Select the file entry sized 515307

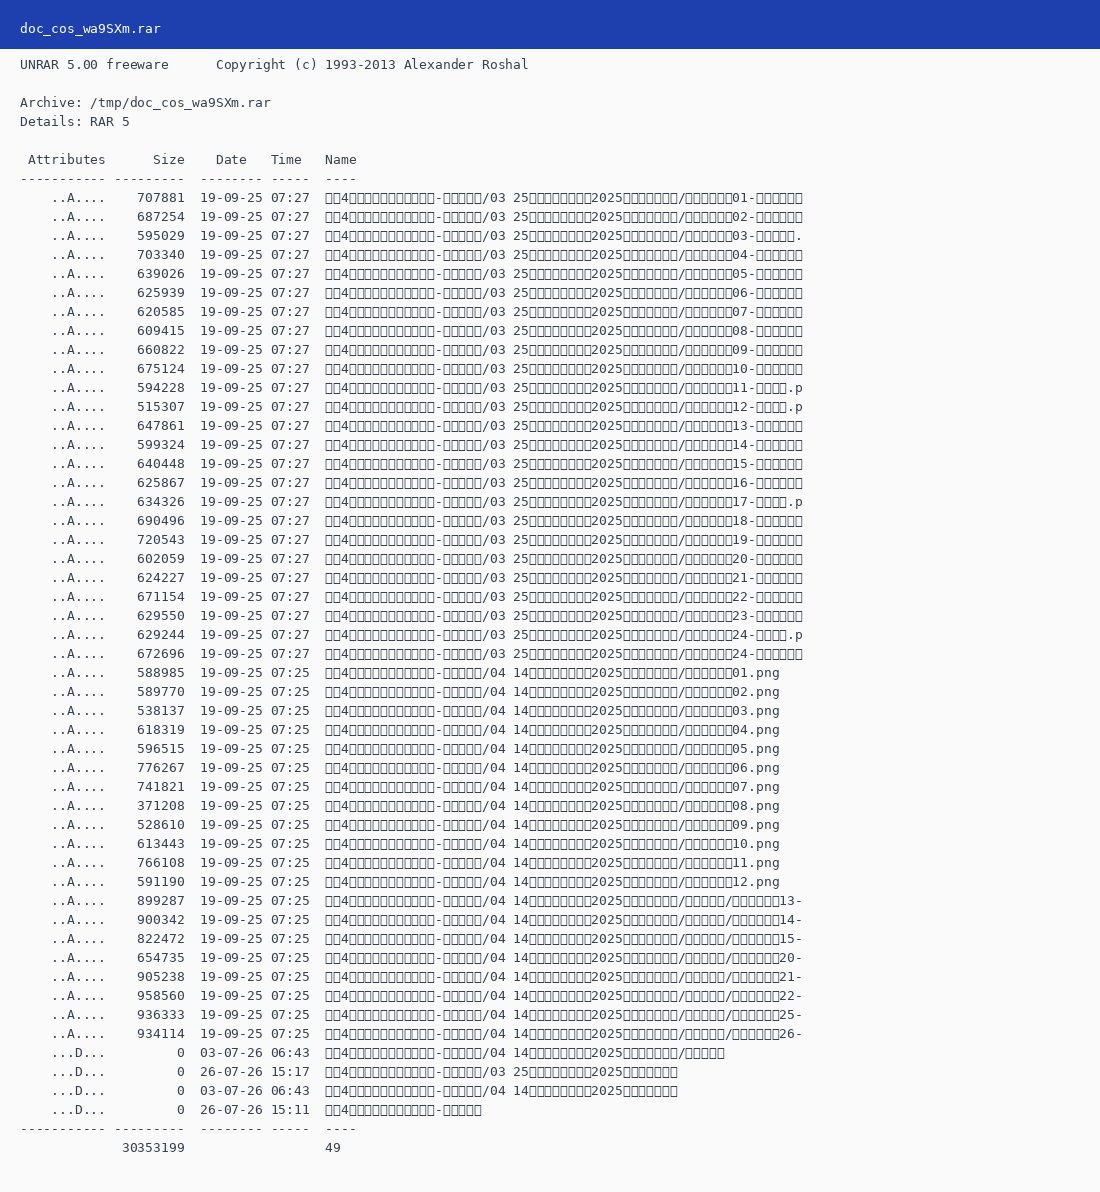[411, 407]
